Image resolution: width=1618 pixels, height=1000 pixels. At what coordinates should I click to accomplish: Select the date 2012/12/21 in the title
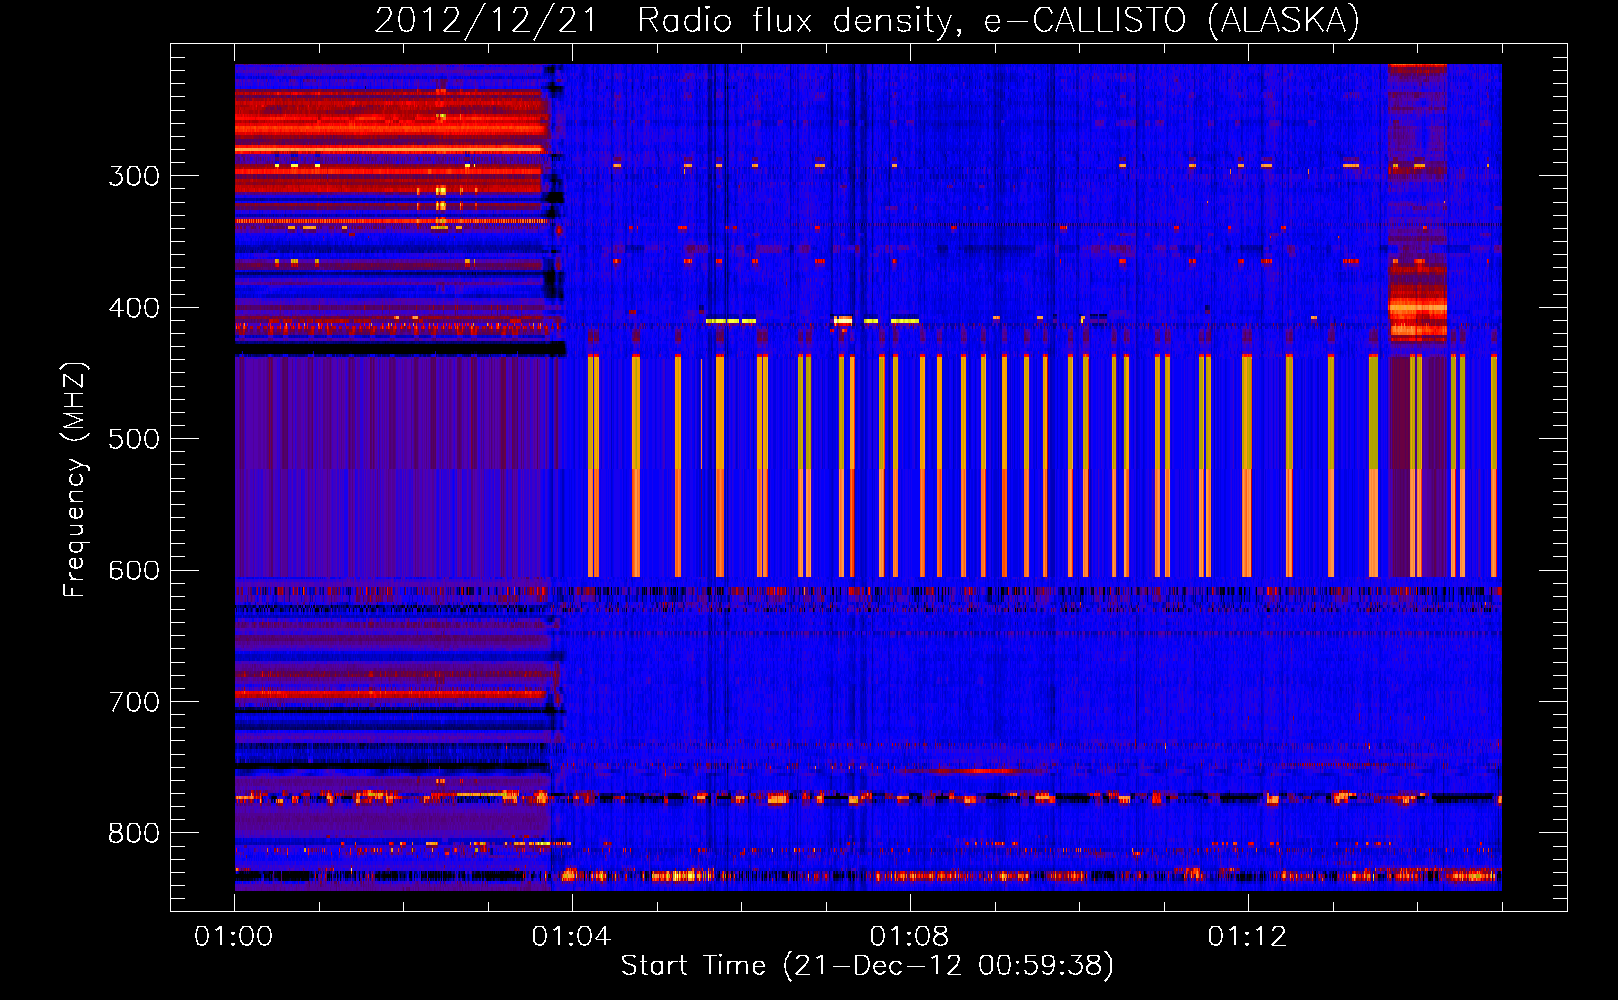485,20
